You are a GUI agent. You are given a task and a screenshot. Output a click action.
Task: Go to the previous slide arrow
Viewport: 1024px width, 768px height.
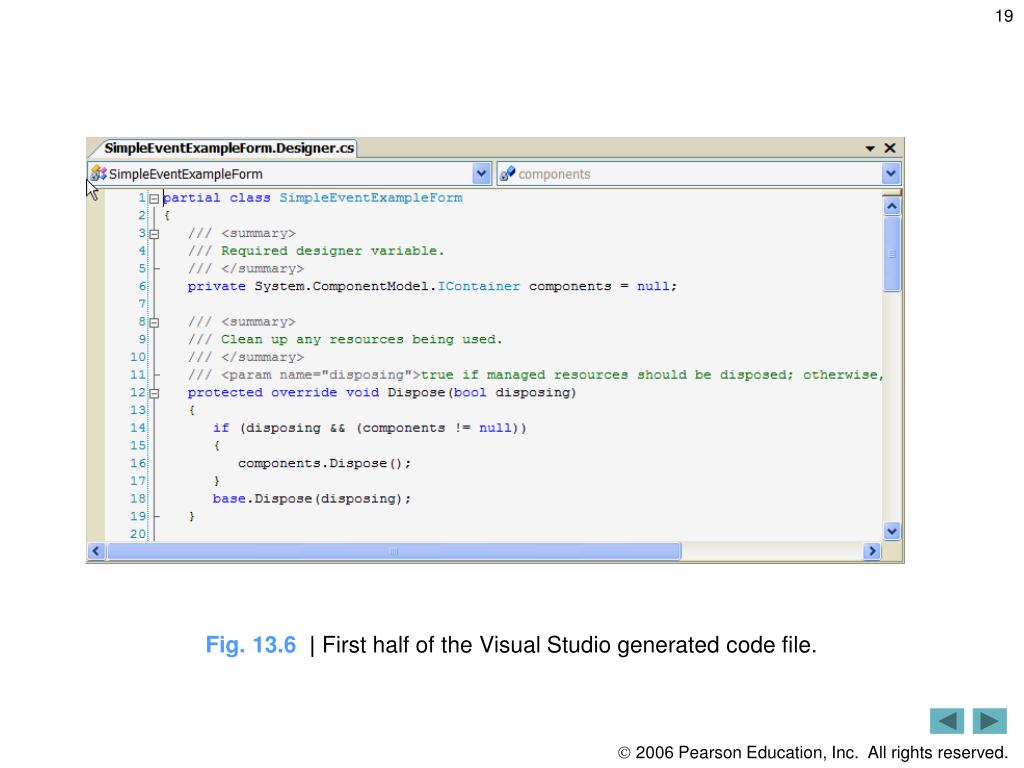946,721
